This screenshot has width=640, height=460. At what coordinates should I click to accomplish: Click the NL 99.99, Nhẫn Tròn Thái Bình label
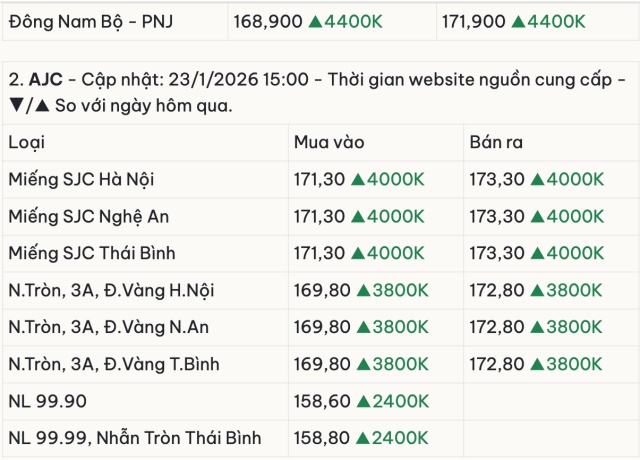pyautogui.click(x=134, y=438)
